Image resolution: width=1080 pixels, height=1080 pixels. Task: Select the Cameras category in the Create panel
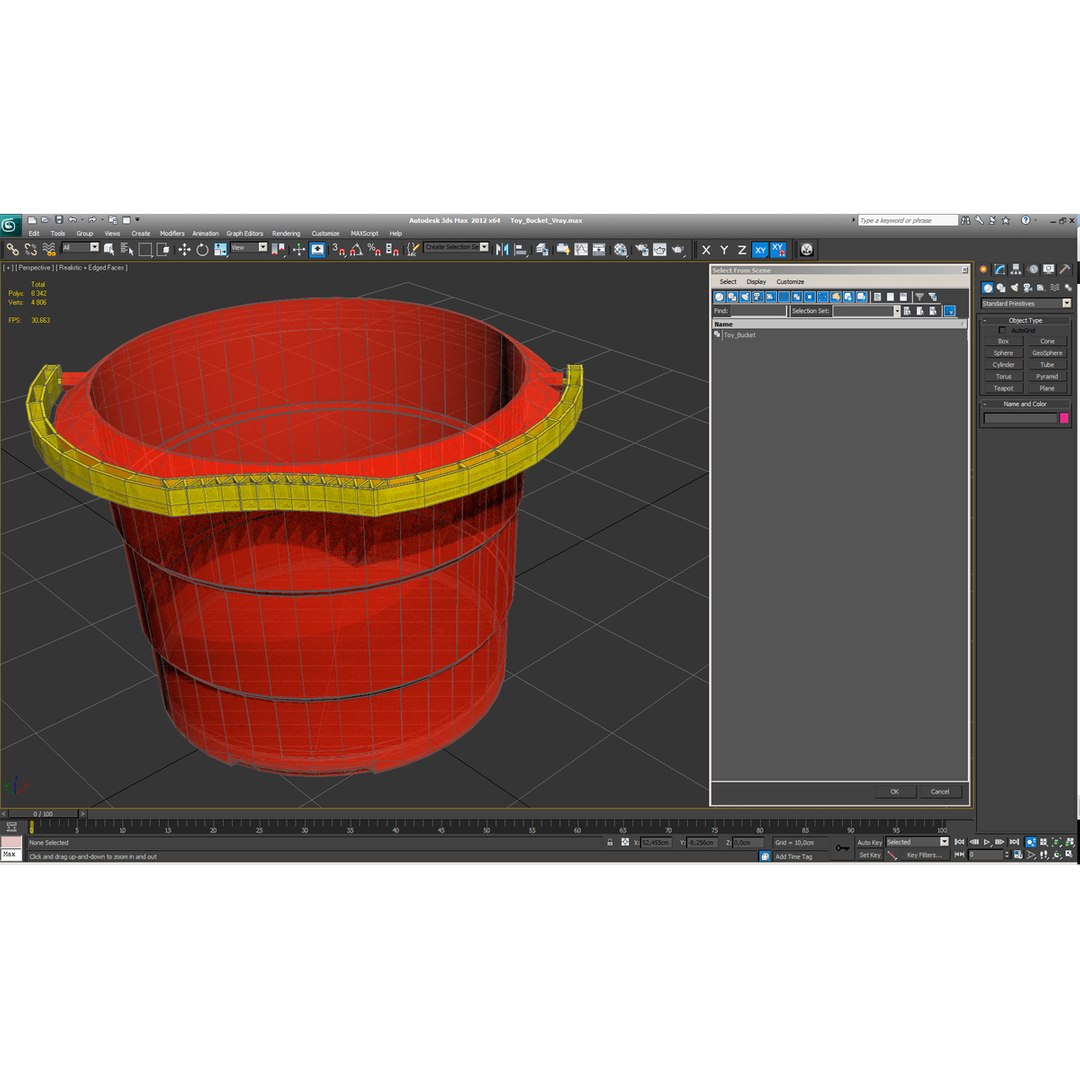(1028, 288)
